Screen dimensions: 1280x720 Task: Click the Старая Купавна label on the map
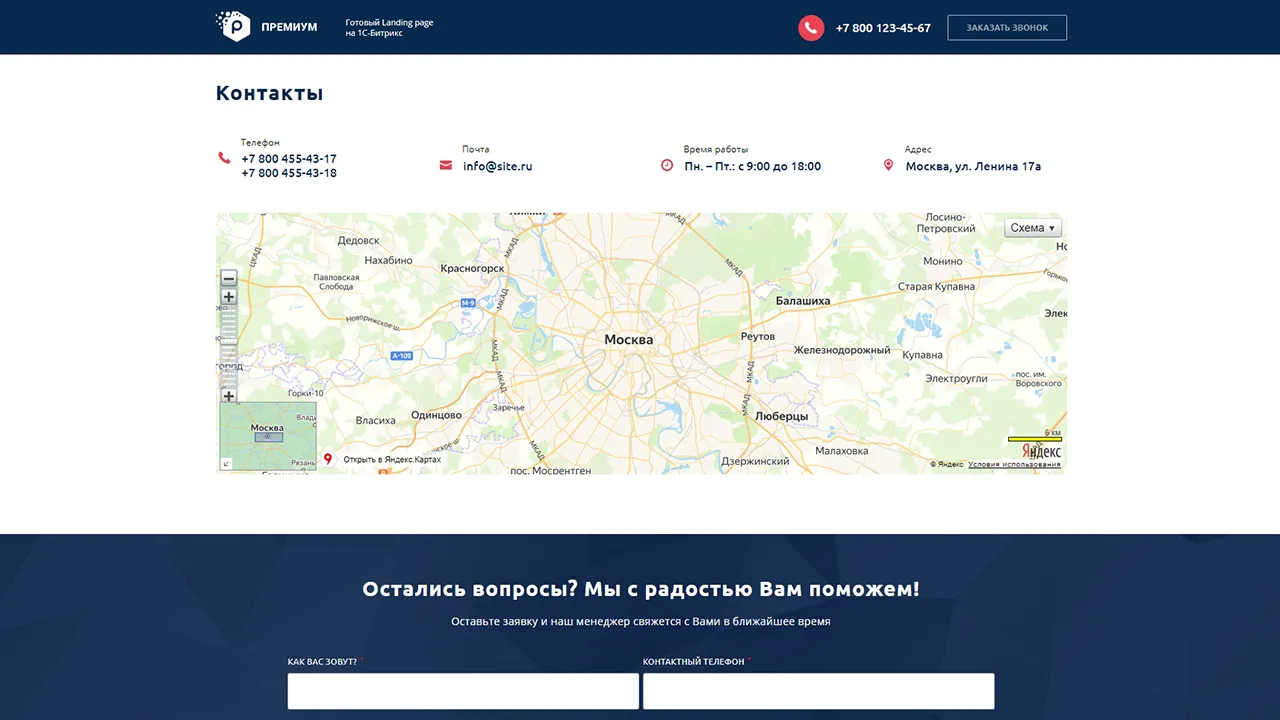click(936, 287)
